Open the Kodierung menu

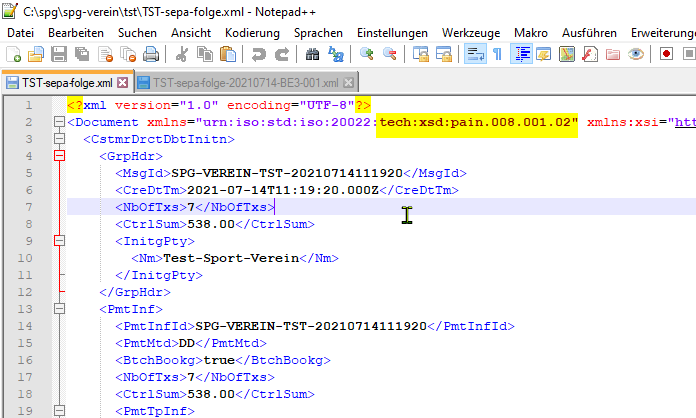point(252,33)
